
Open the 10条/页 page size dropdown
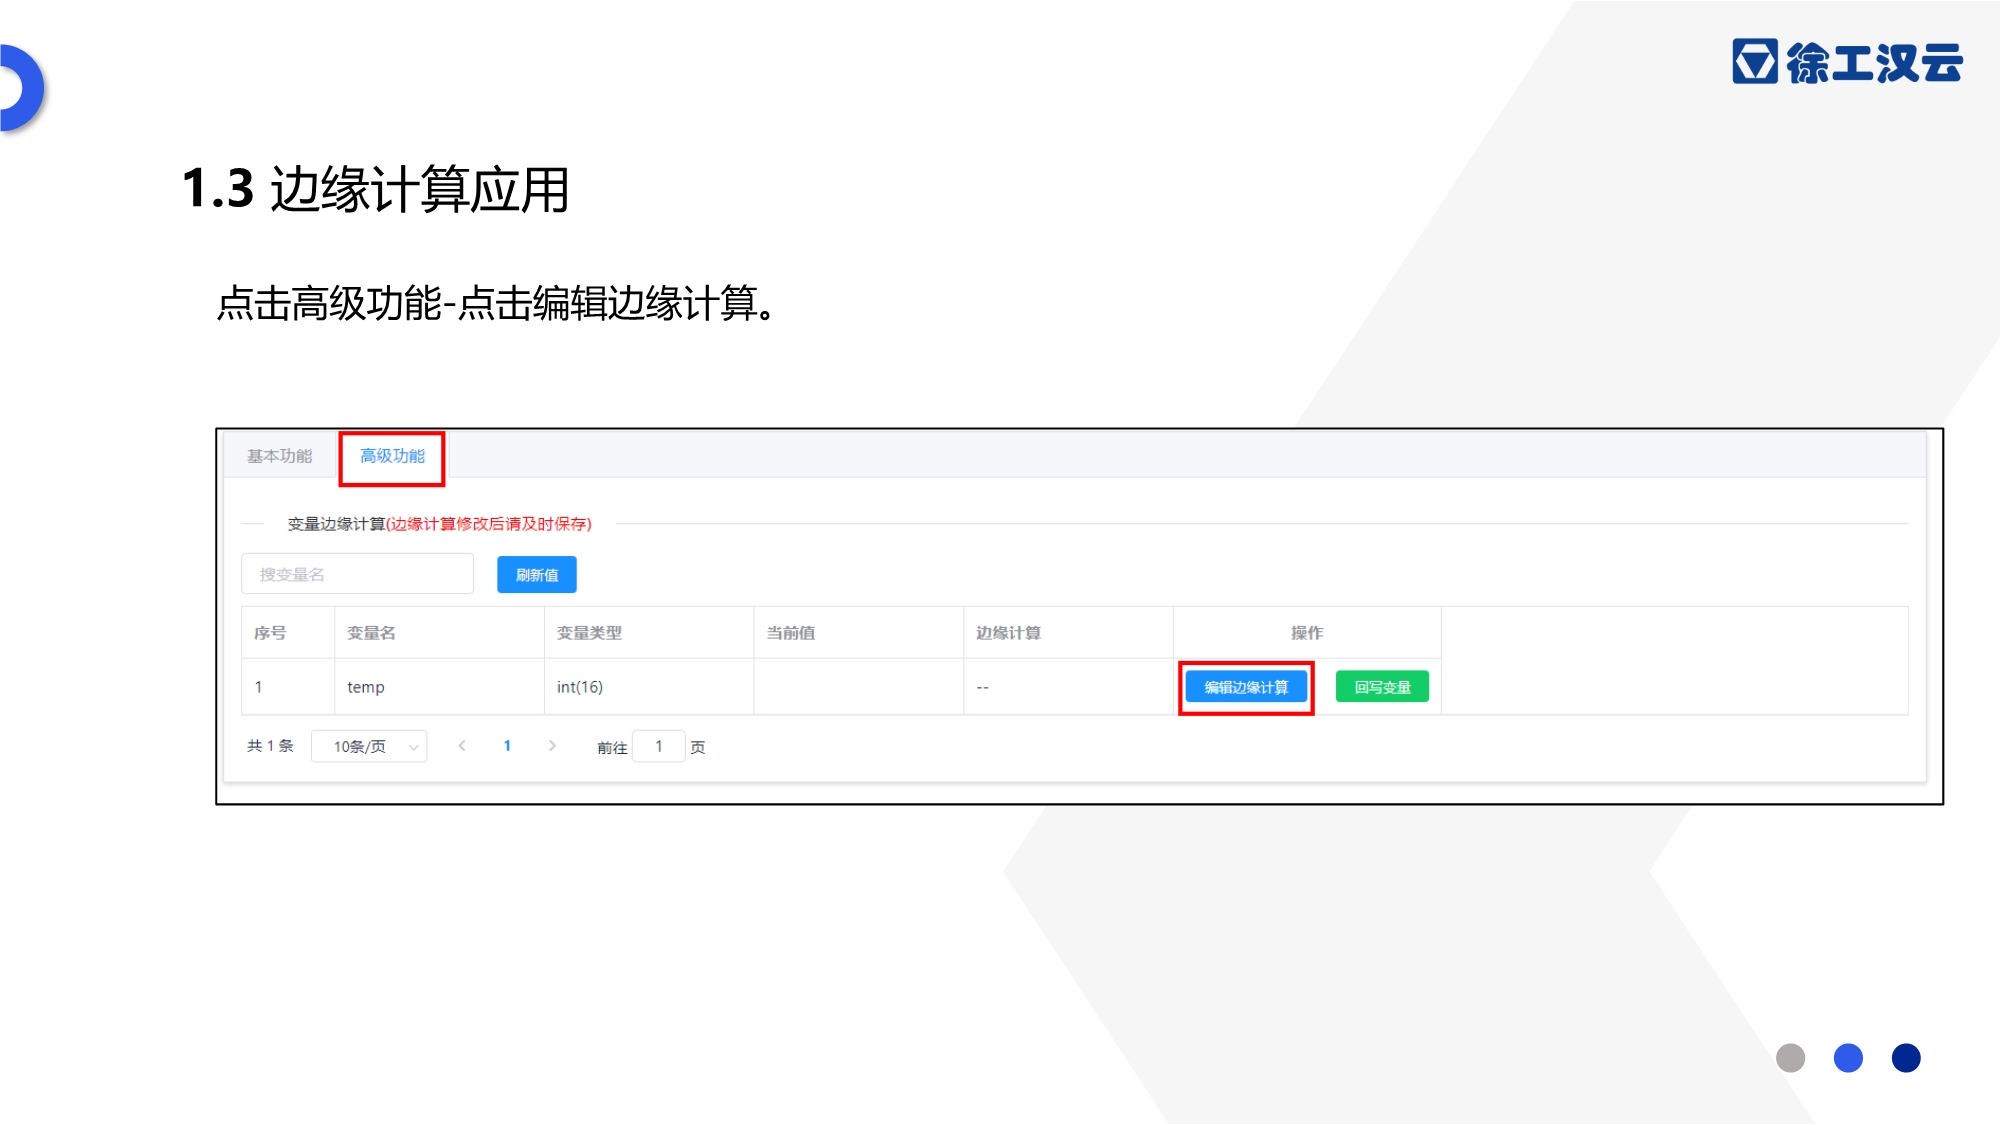click(x=360, y=747)
